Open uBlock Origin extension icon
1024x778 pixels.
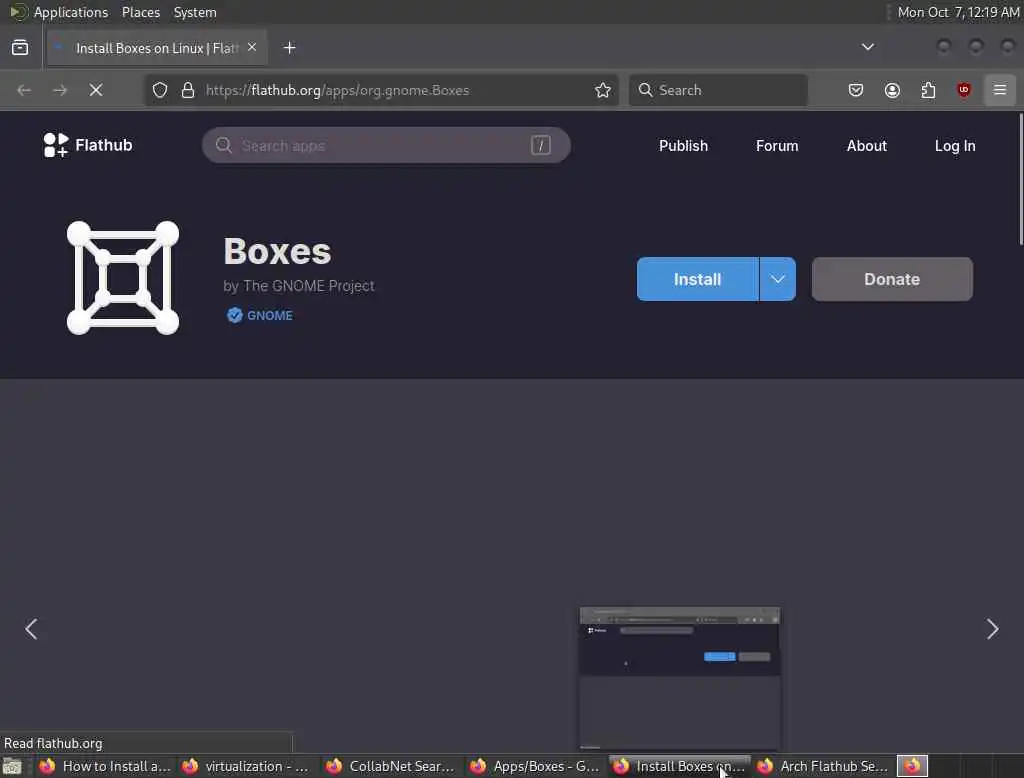964,90
